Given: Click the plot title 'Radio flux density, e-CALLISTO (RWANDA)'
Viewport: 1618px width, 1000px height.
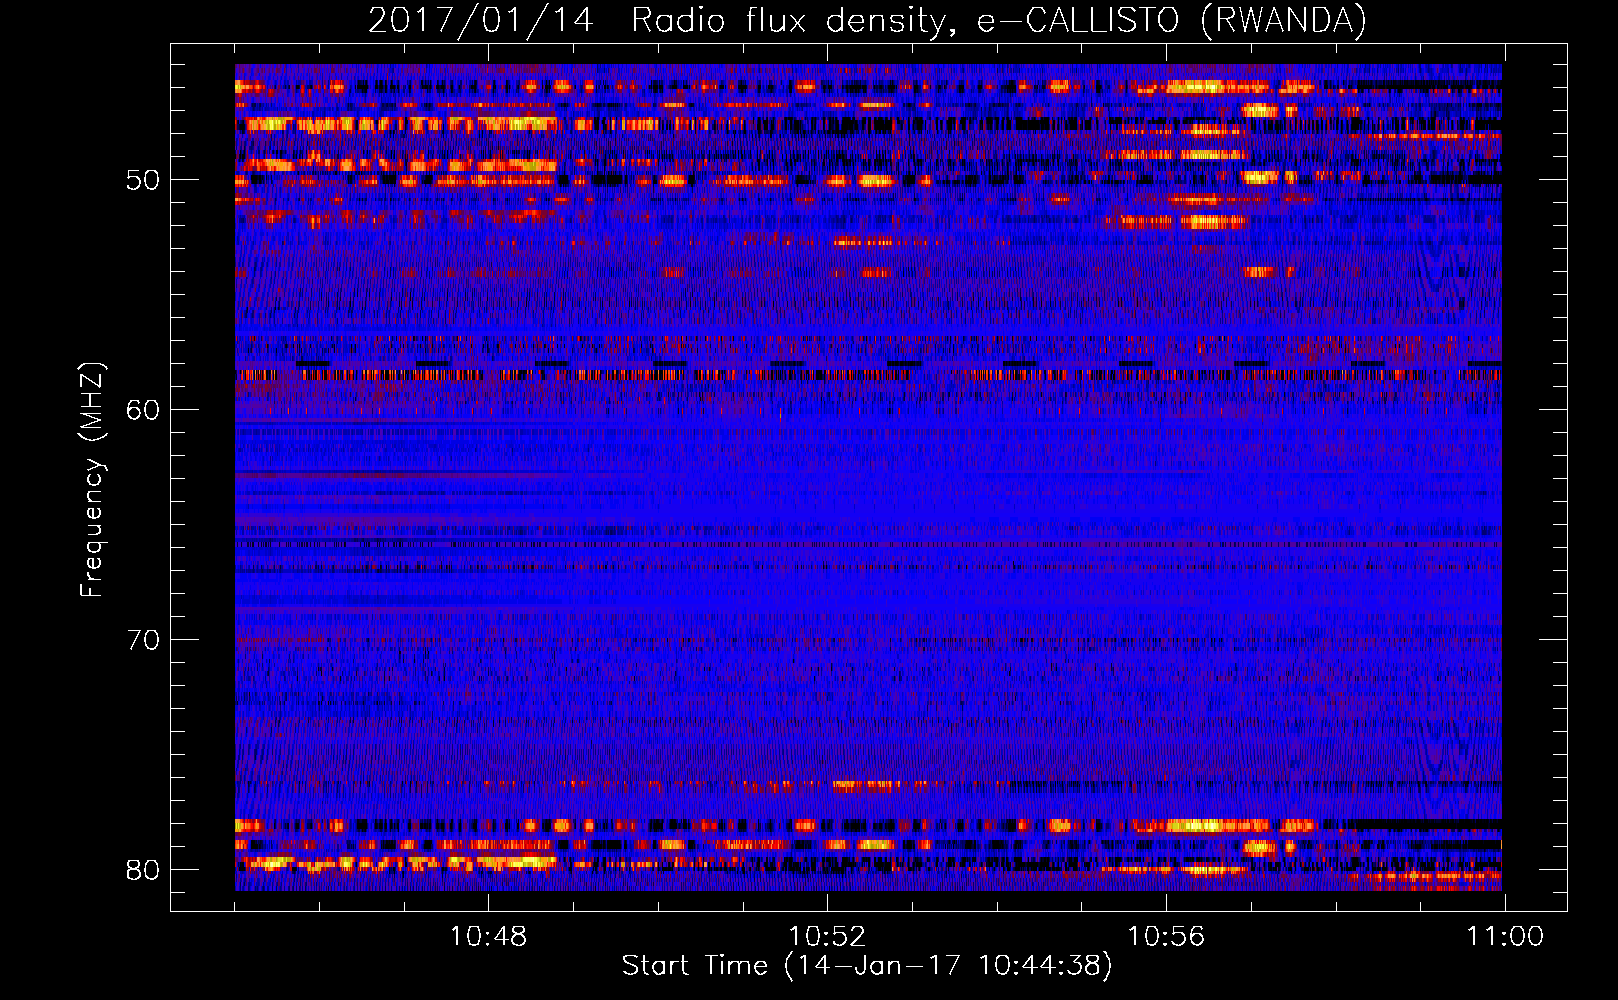Looking at the screenshot, I should [999, 20].
